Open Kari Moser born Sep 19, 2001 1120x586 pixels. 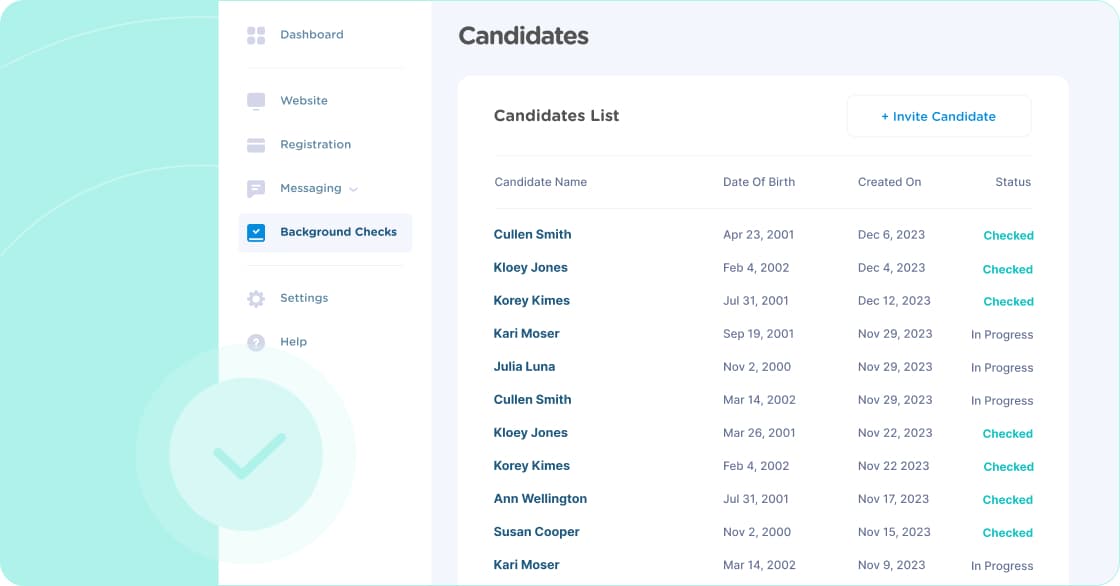[526, 334]
